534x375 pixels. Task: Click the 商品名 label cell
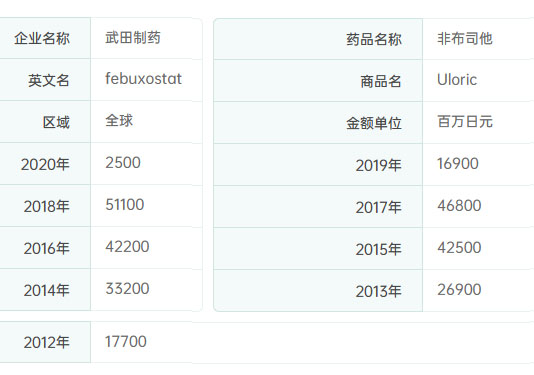click(318, 81)
